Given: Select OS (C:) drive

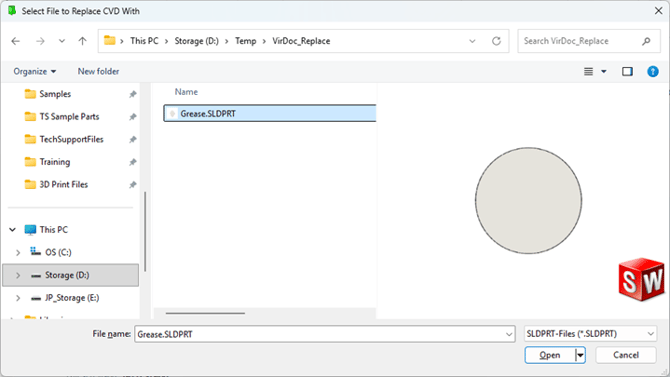Looking at the screenshot, I should coord(58,253).
